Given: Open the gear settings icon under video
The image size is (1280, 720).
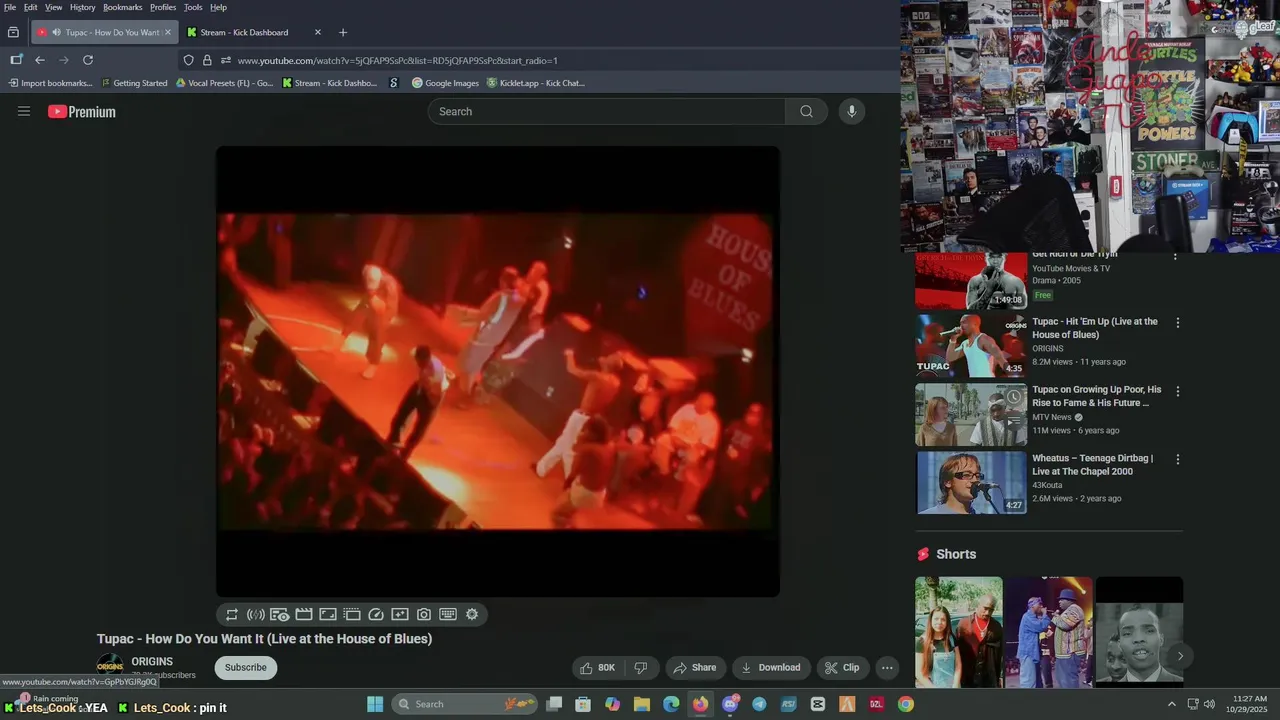Looking at the screenshot, I should click(x=472, y=615).
